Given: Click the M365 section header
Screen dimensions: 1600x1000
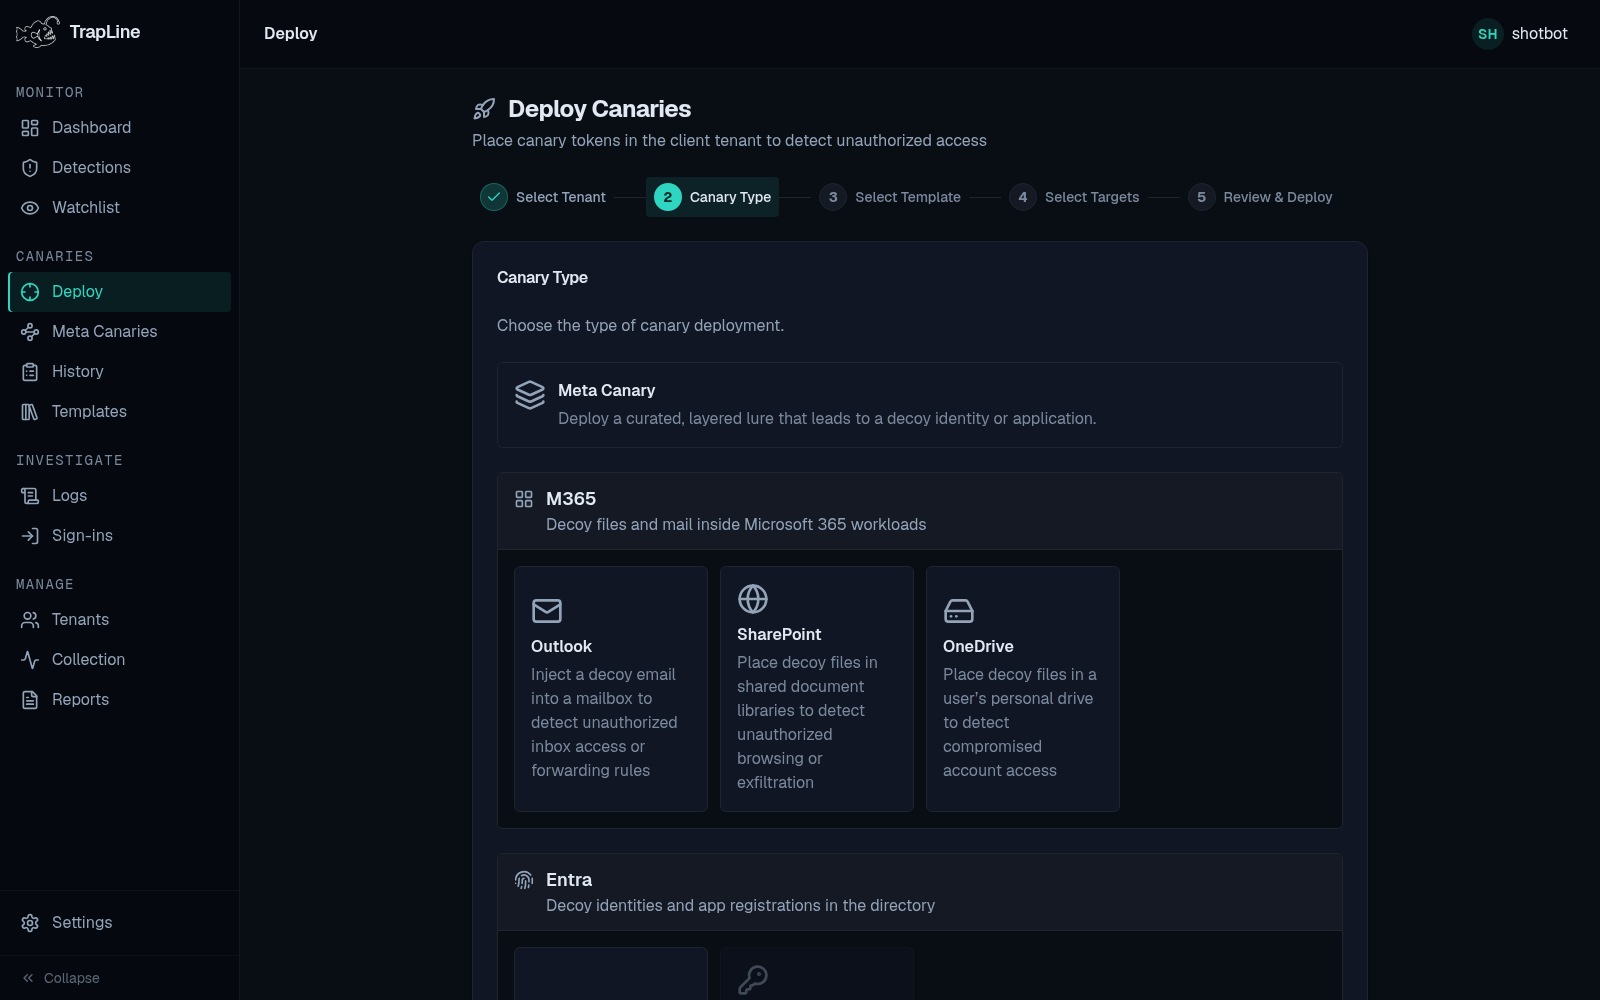Looking at the screenshot, I should click(x=920, y=511).
